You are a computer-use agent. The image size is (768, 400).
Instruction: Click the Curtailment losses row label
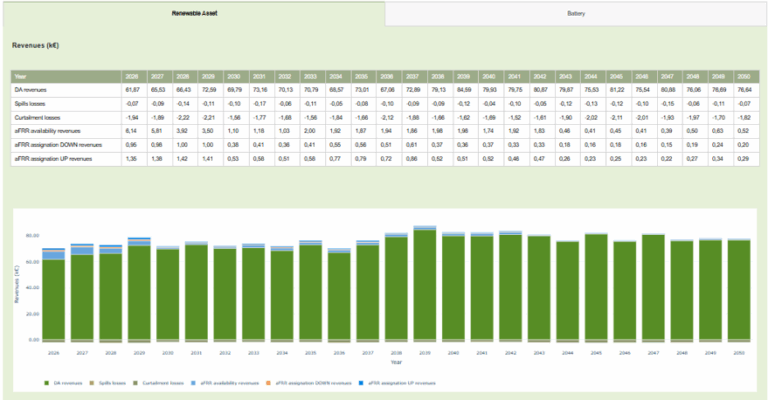[x=38, y=117]
